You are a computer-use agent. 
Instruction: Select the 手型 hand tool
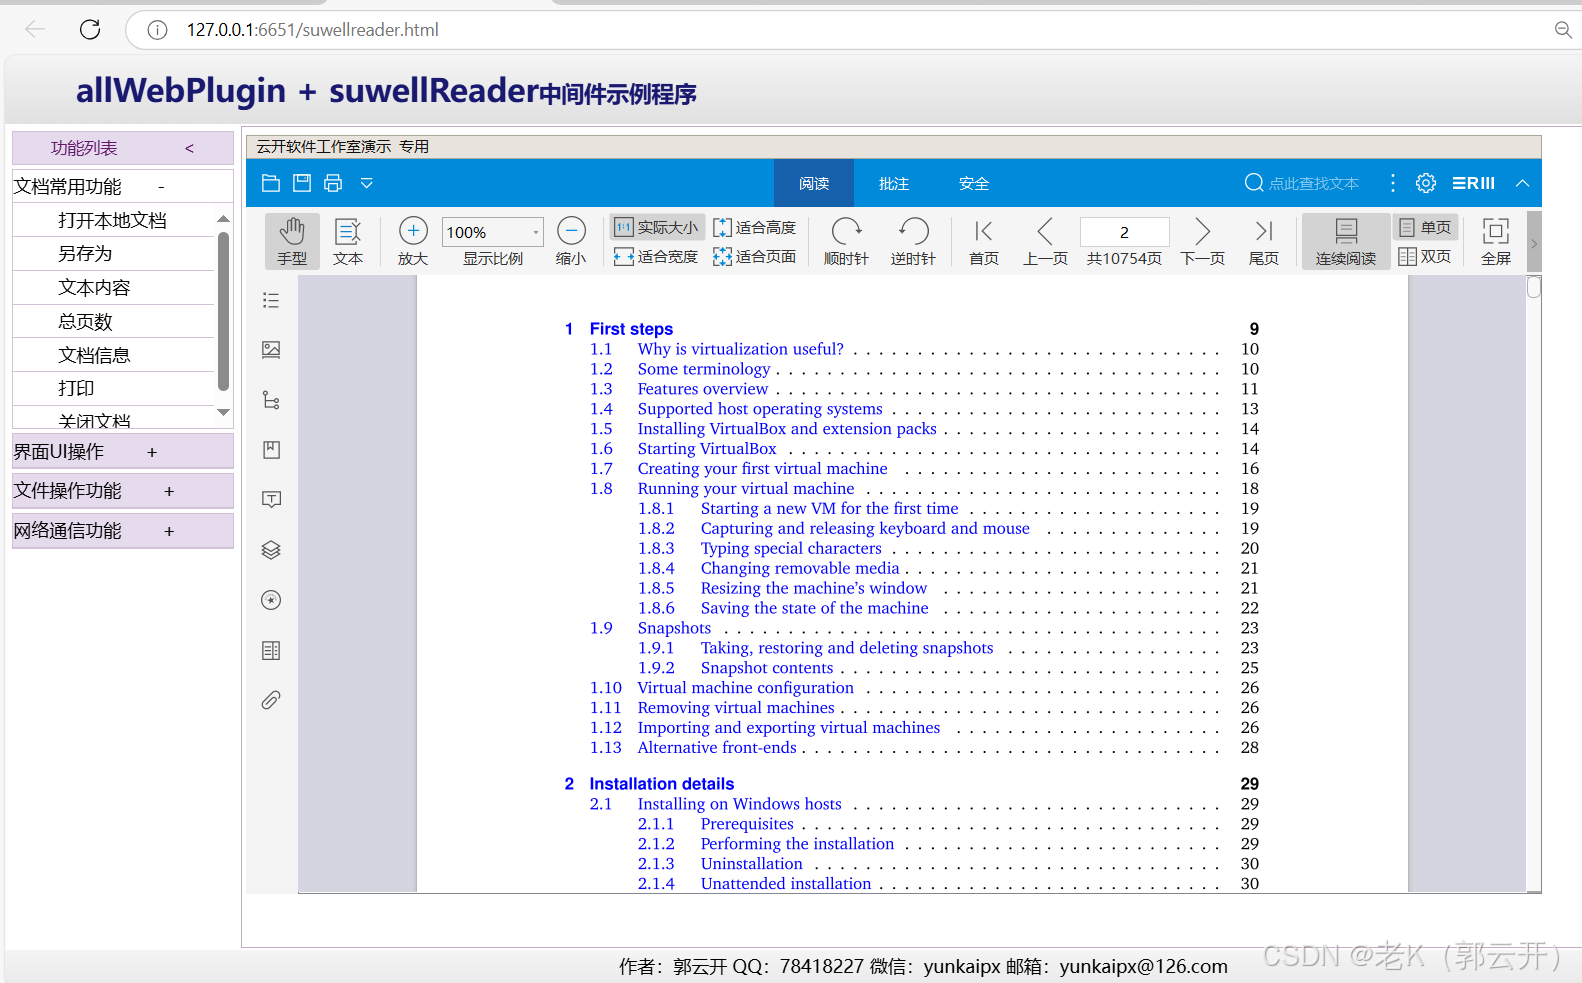292,241
